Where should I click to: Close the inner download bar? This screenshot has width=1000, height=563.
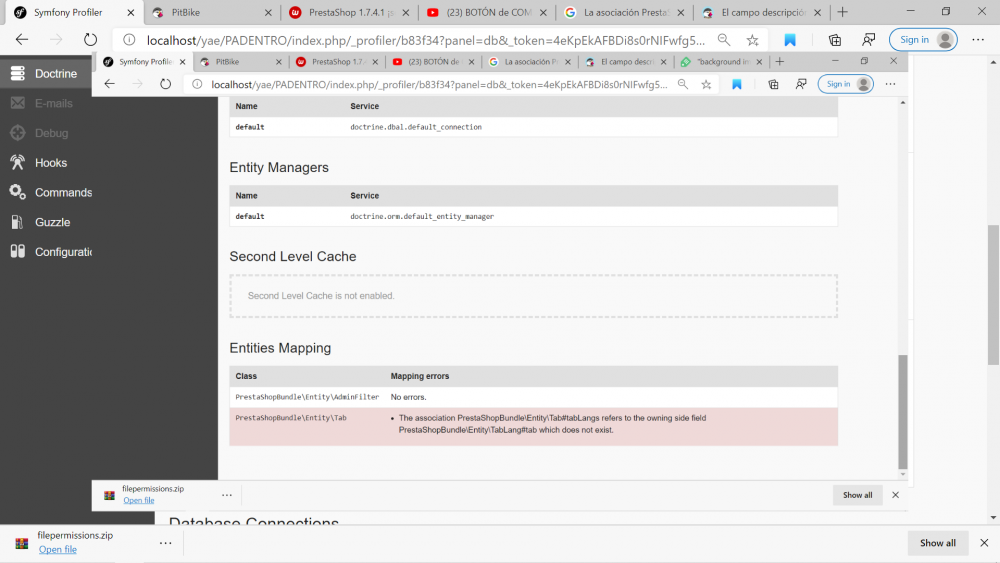[895, 495]
